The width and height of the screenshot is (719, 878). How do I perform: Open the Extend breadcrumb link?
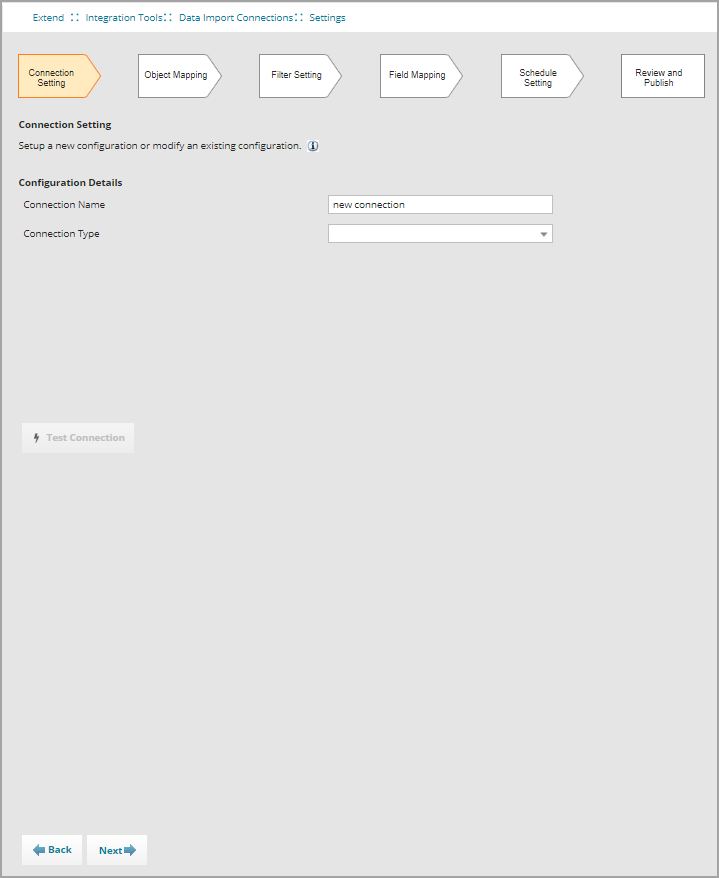point(48,18)
